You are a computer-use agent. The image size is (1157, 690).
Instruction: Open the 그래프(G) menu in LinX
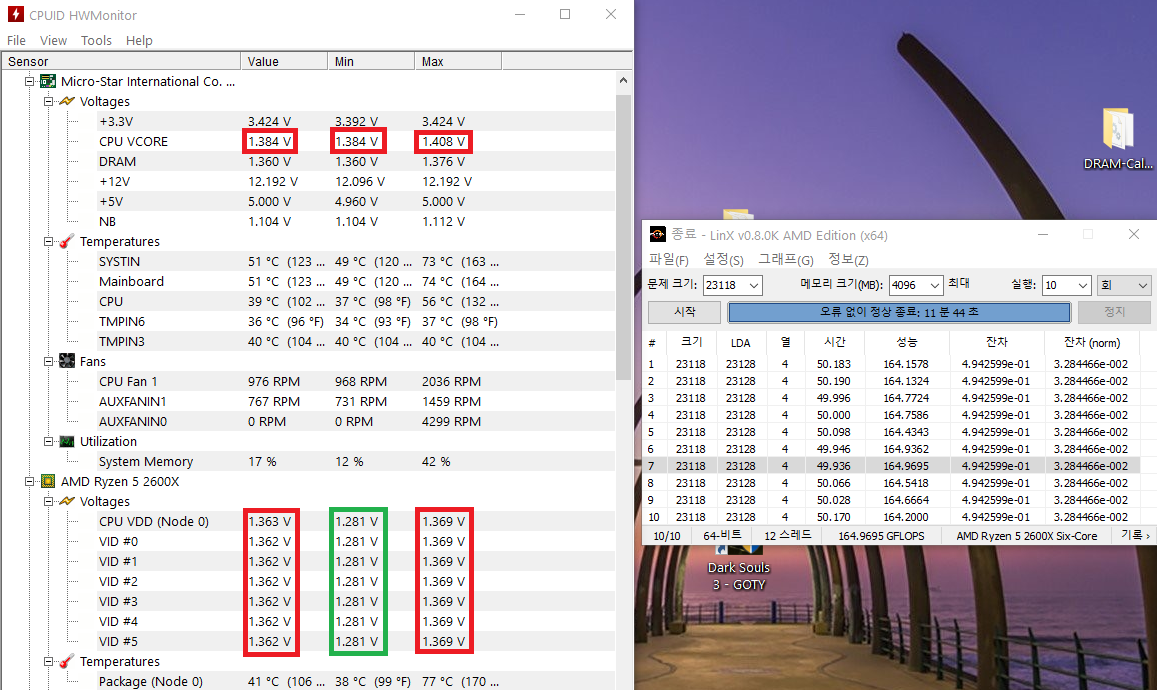tap(786, 260)
